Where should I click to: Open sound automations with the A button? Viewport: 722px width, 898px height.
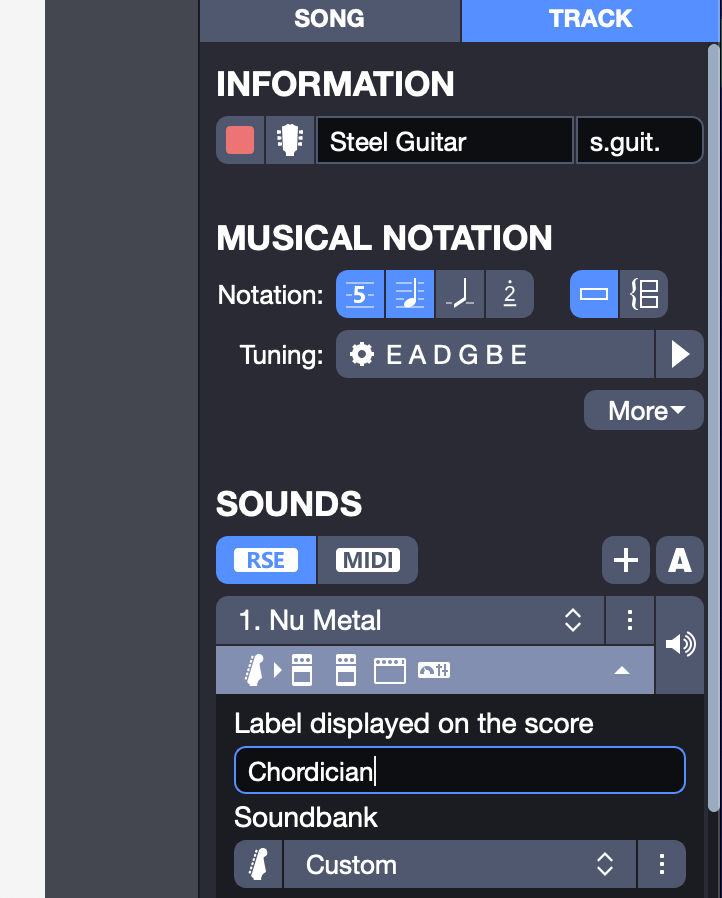[x=680, y=560]
